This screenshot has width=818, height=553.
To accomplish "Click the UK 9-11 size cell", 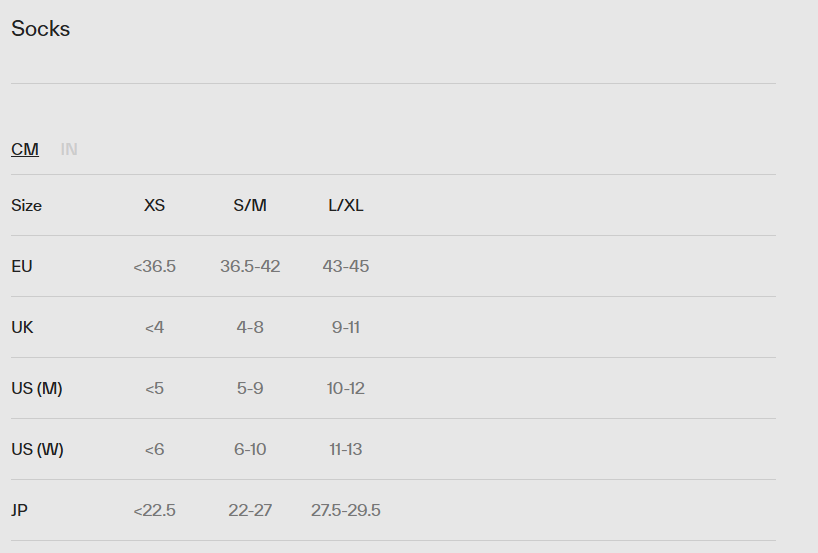I will [x=346, y=327].
